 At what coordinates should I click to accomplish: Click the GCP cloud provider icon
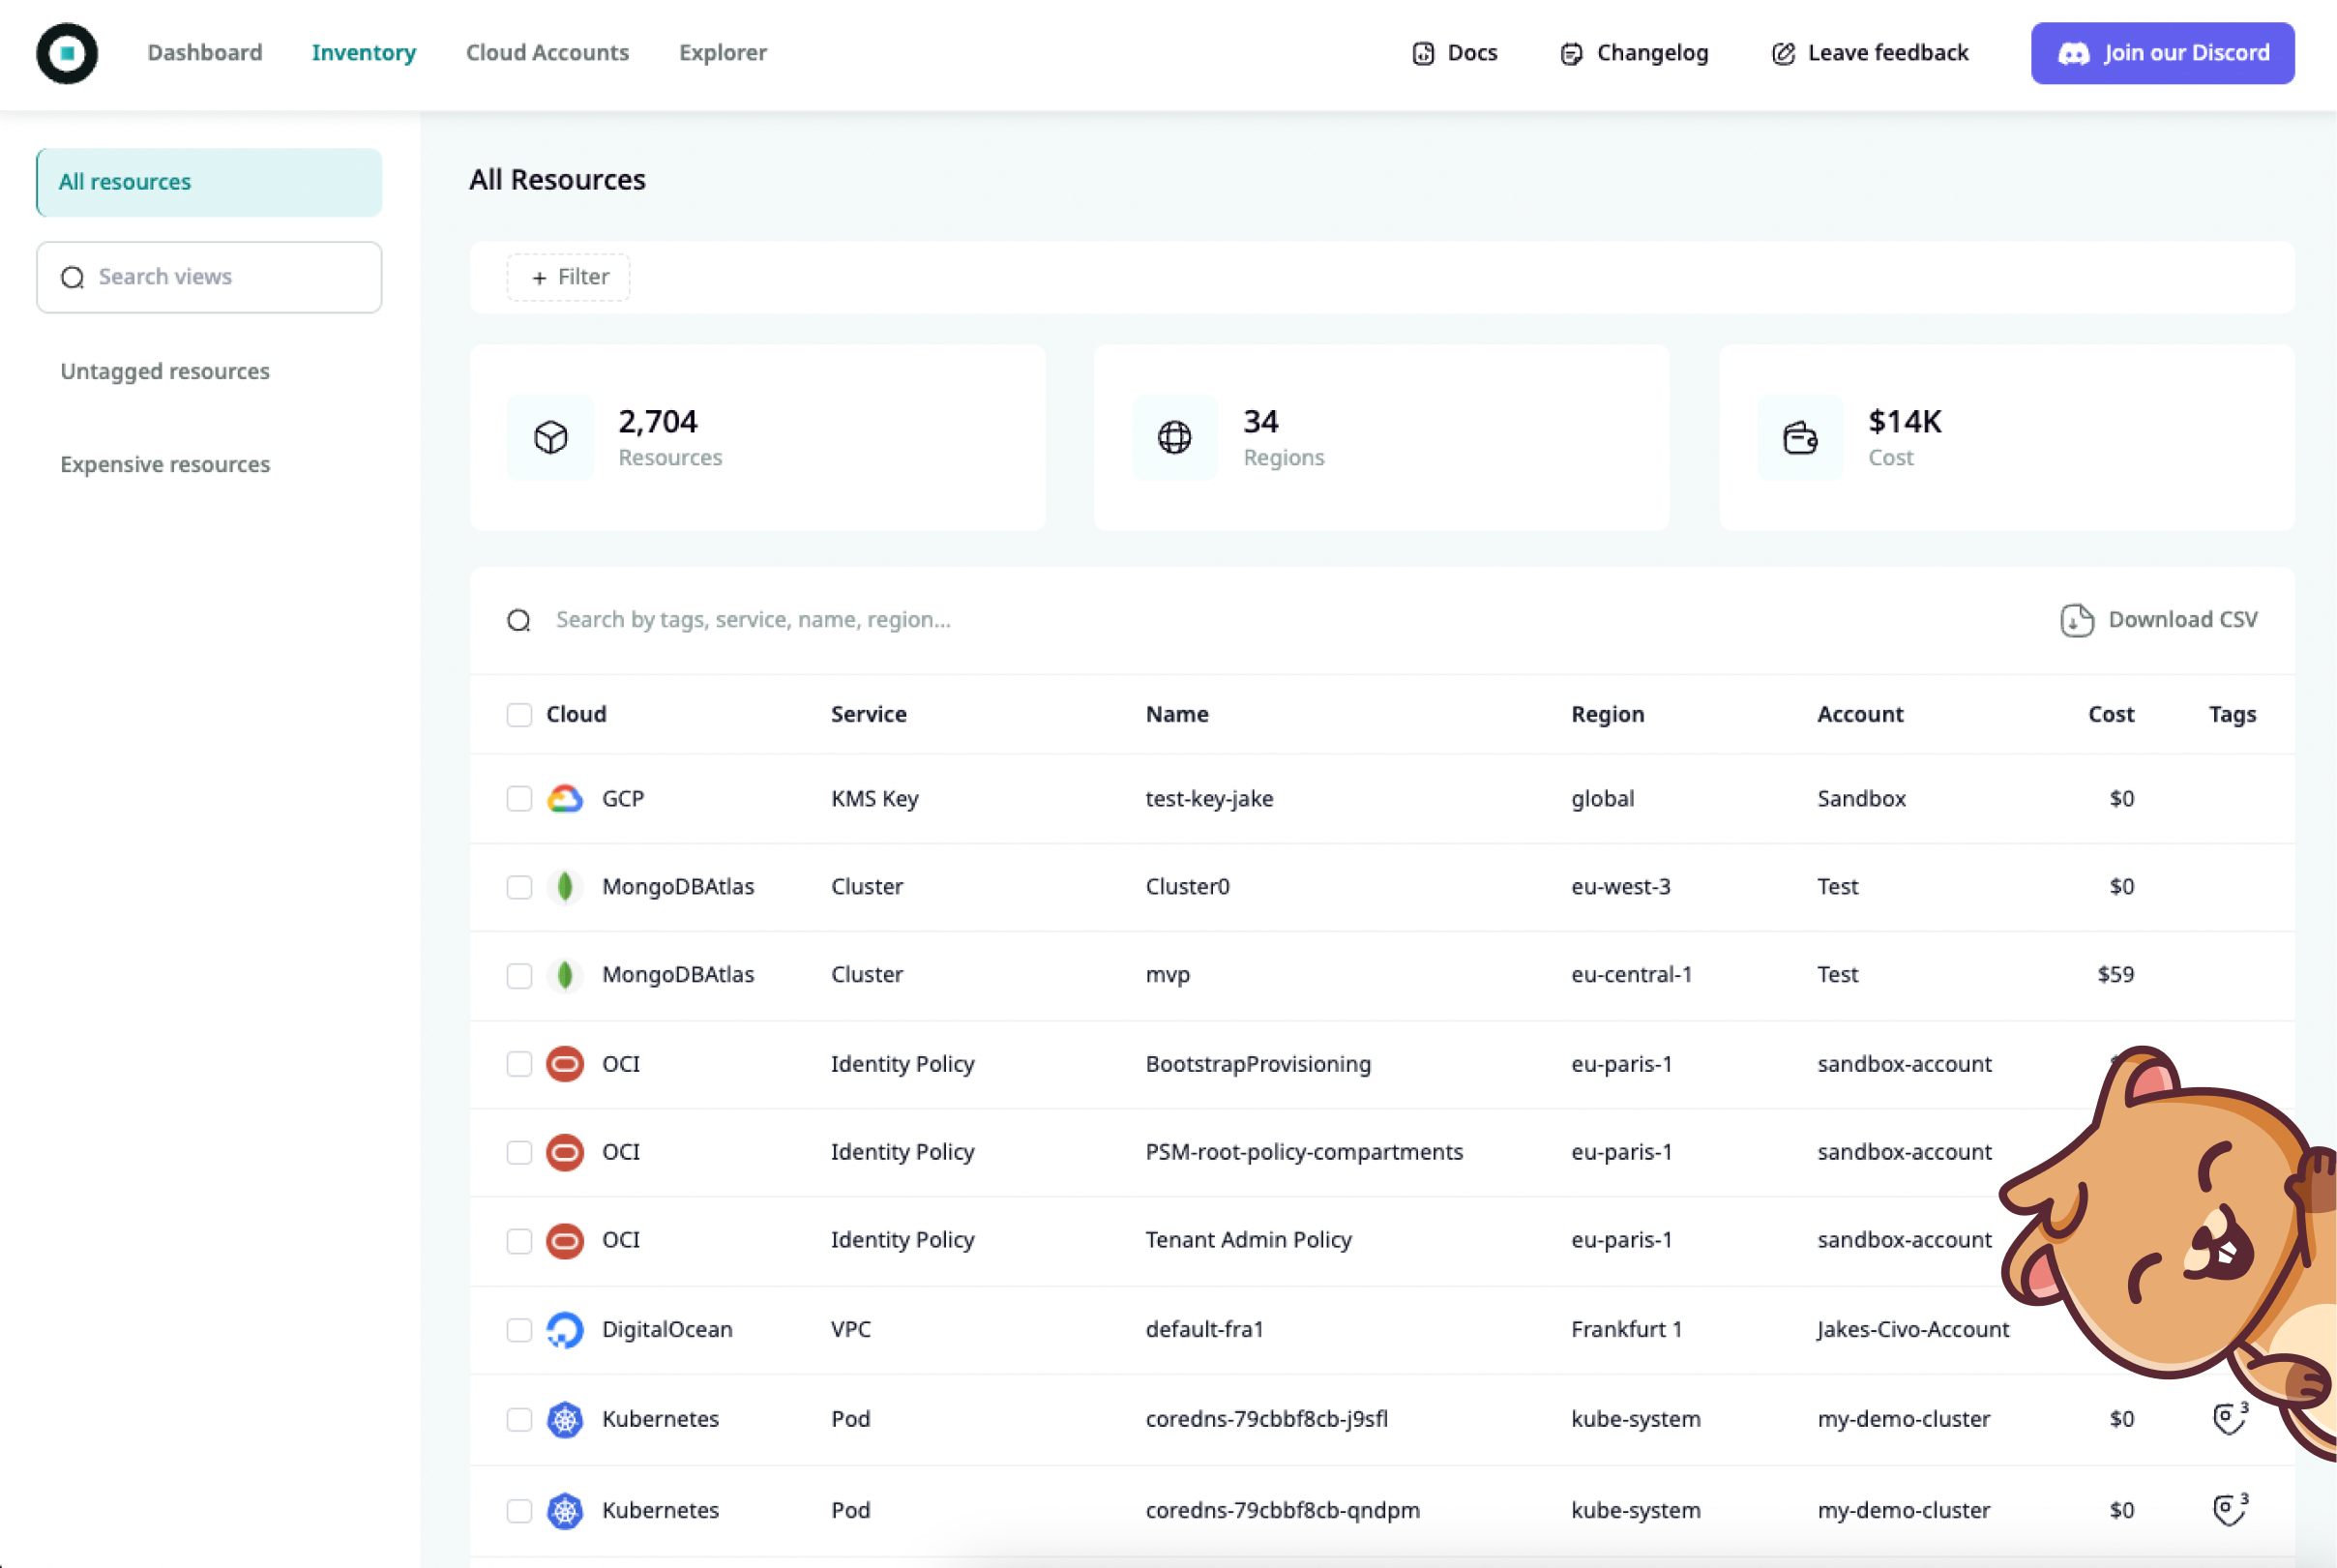click(x=563, y=798)
